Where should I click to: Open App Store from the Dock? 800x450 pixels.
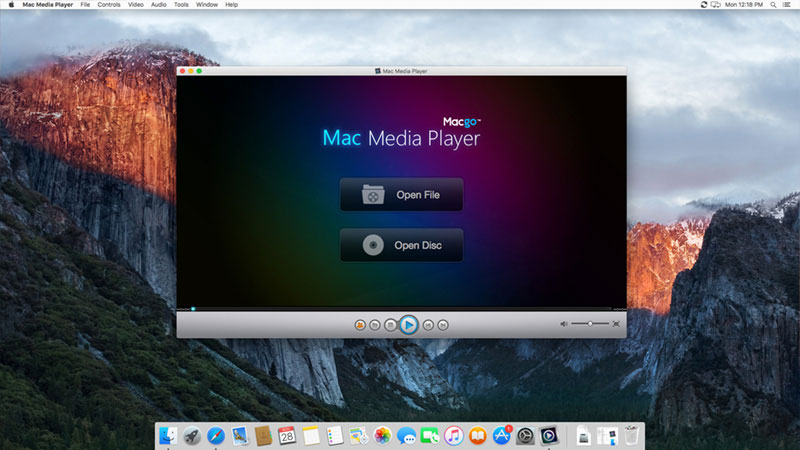click(x=502, y=436)
